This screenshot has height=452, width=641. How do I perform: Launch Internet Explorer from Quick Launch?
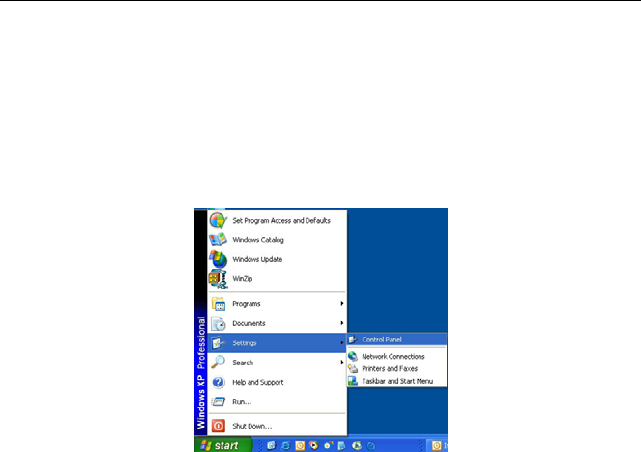coord(285,445)
